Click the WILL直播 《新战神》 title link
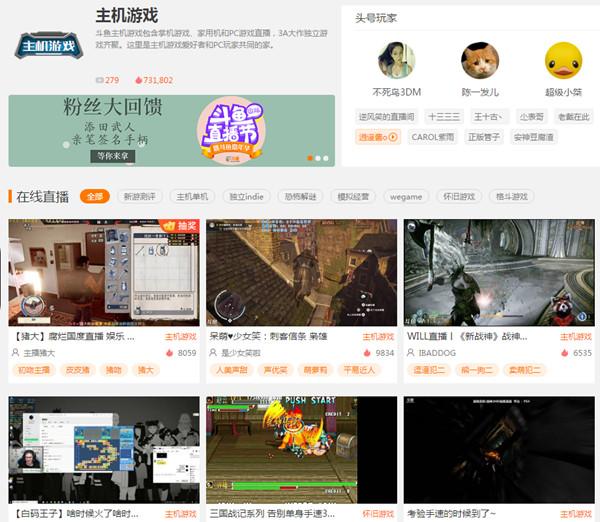600x522 pixels. (x=467, y=336)
